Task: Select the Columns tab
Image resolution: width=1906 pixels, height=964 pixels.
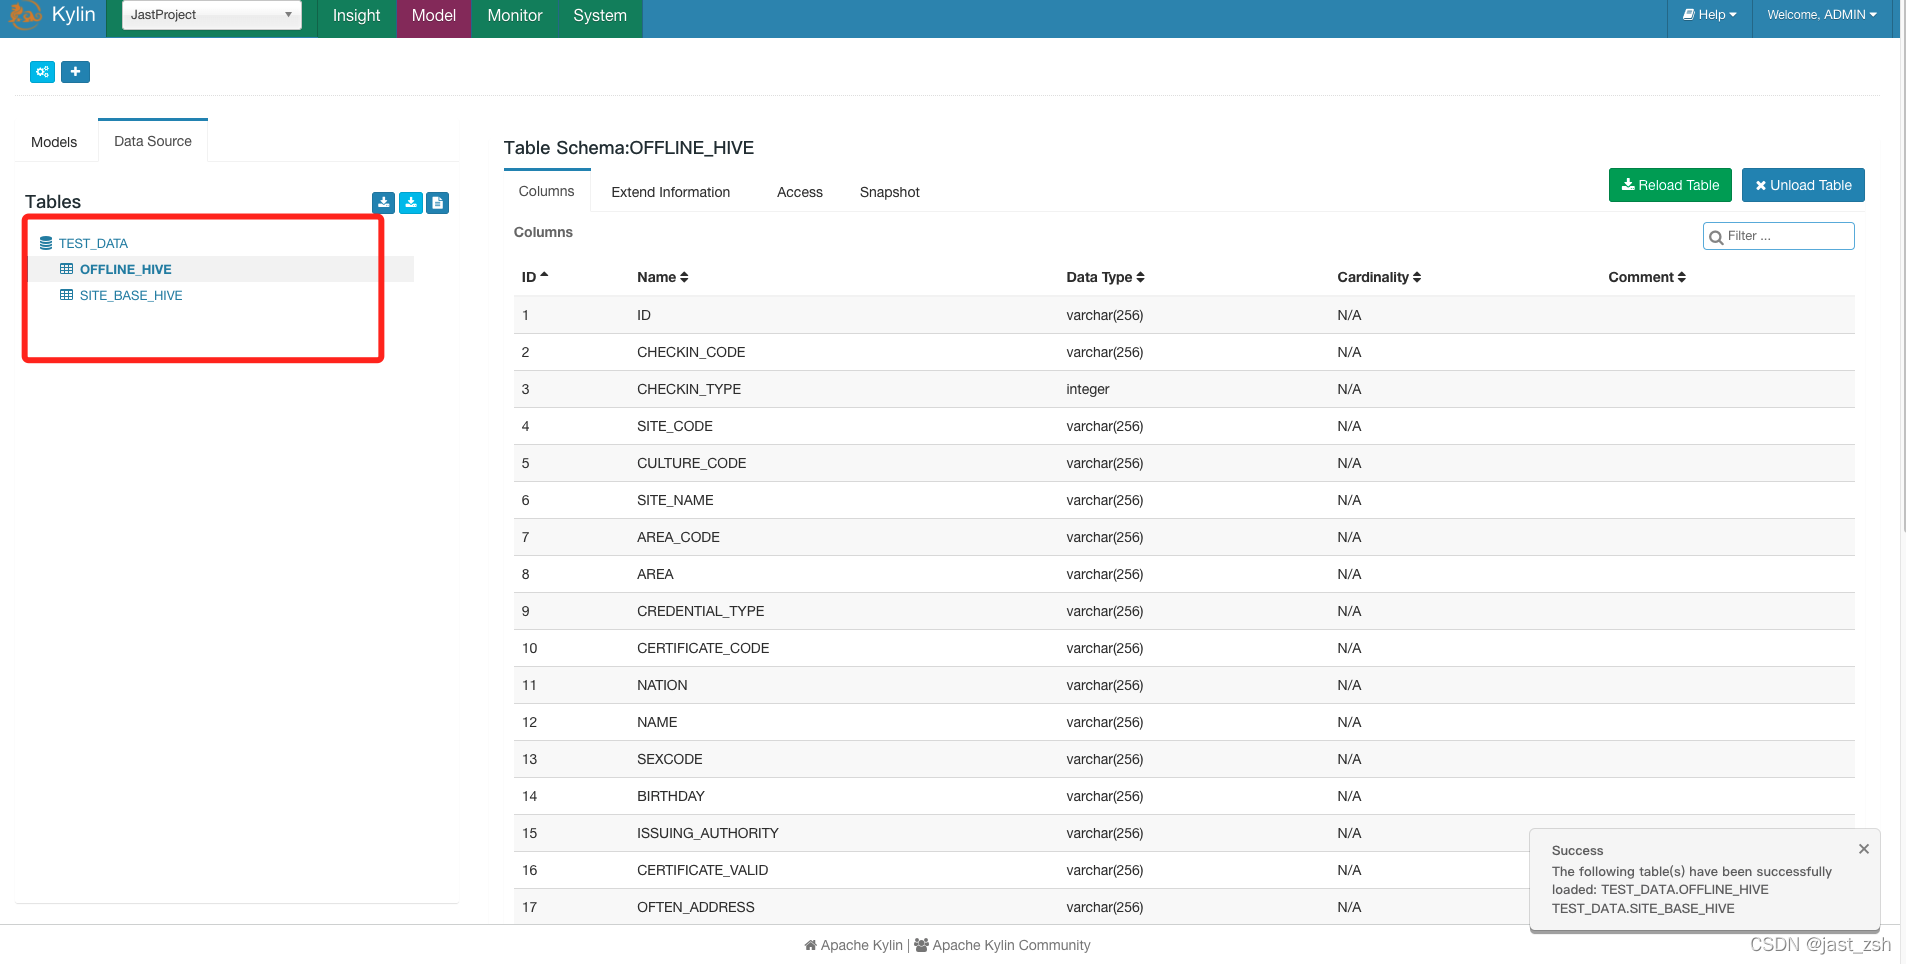Action: [x=547, y=191]
